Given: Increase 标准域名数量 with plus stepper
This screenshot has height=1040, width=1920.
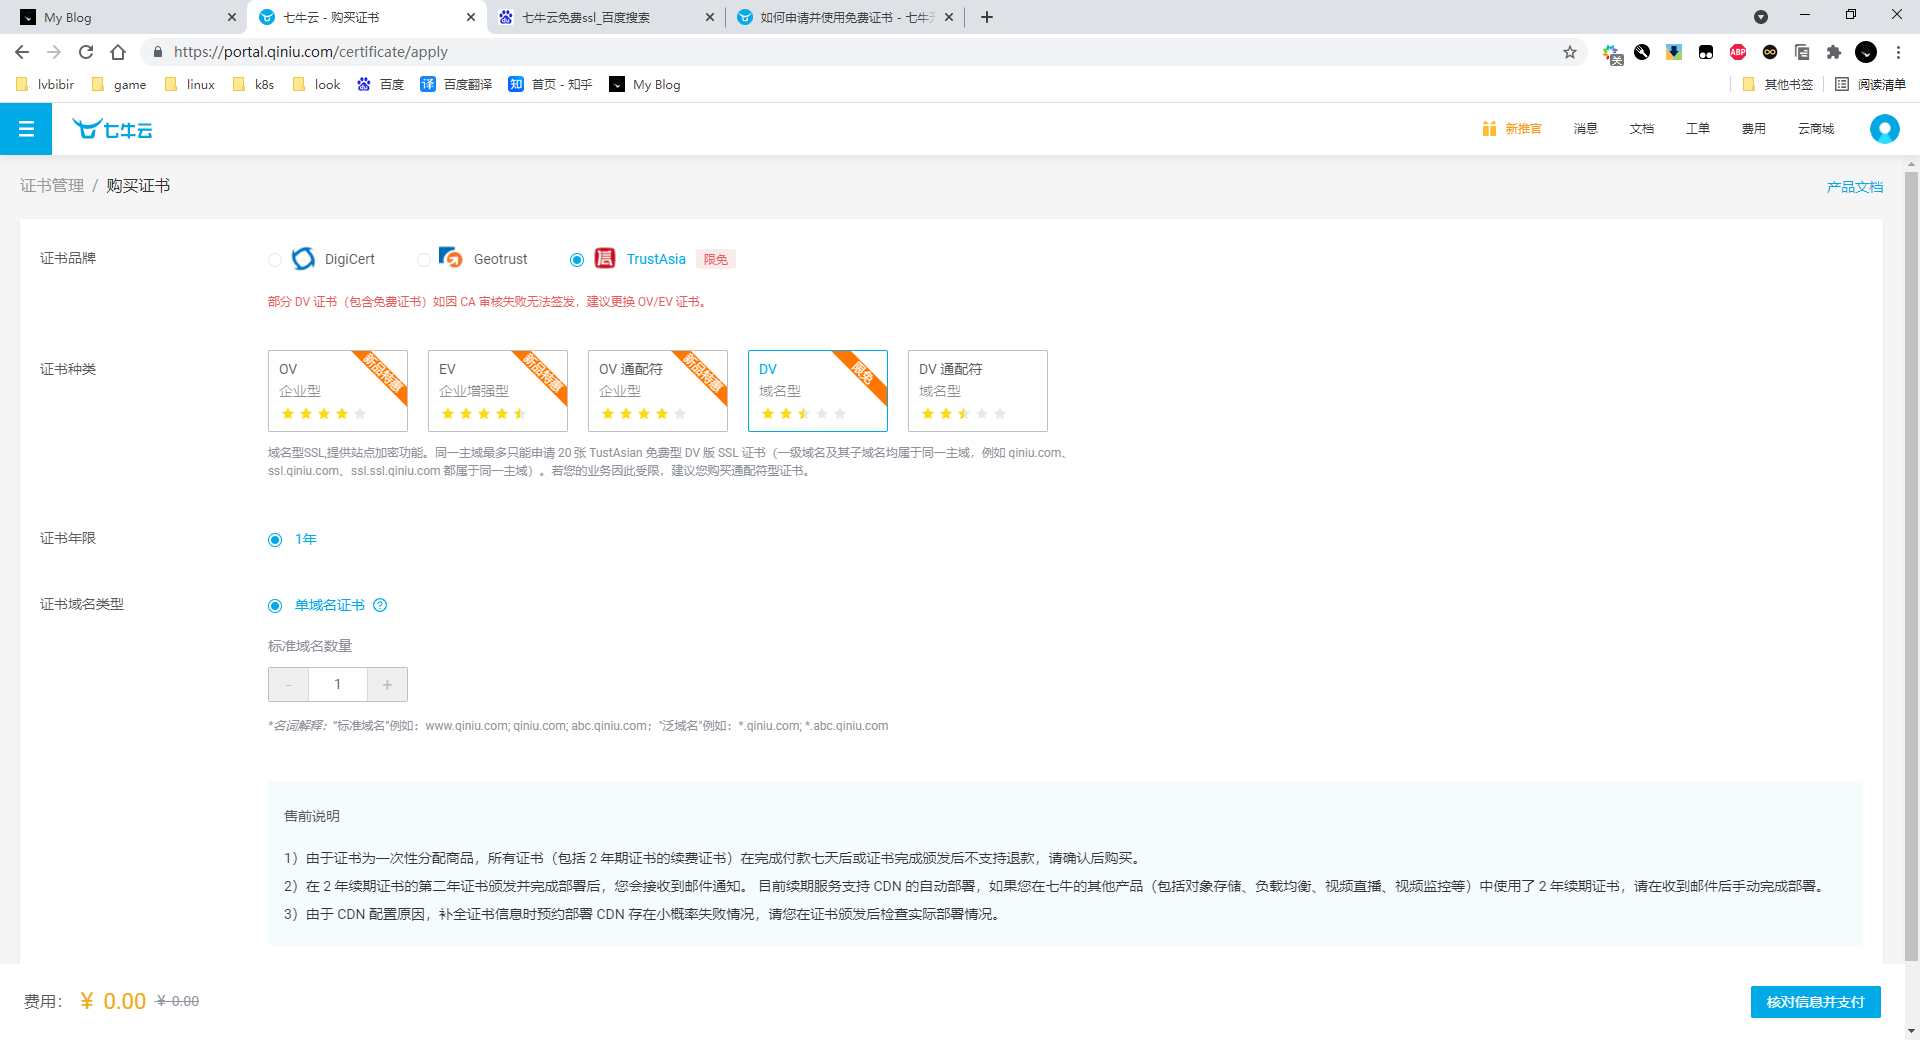Looking at the screenshot, I should (387, 684).
